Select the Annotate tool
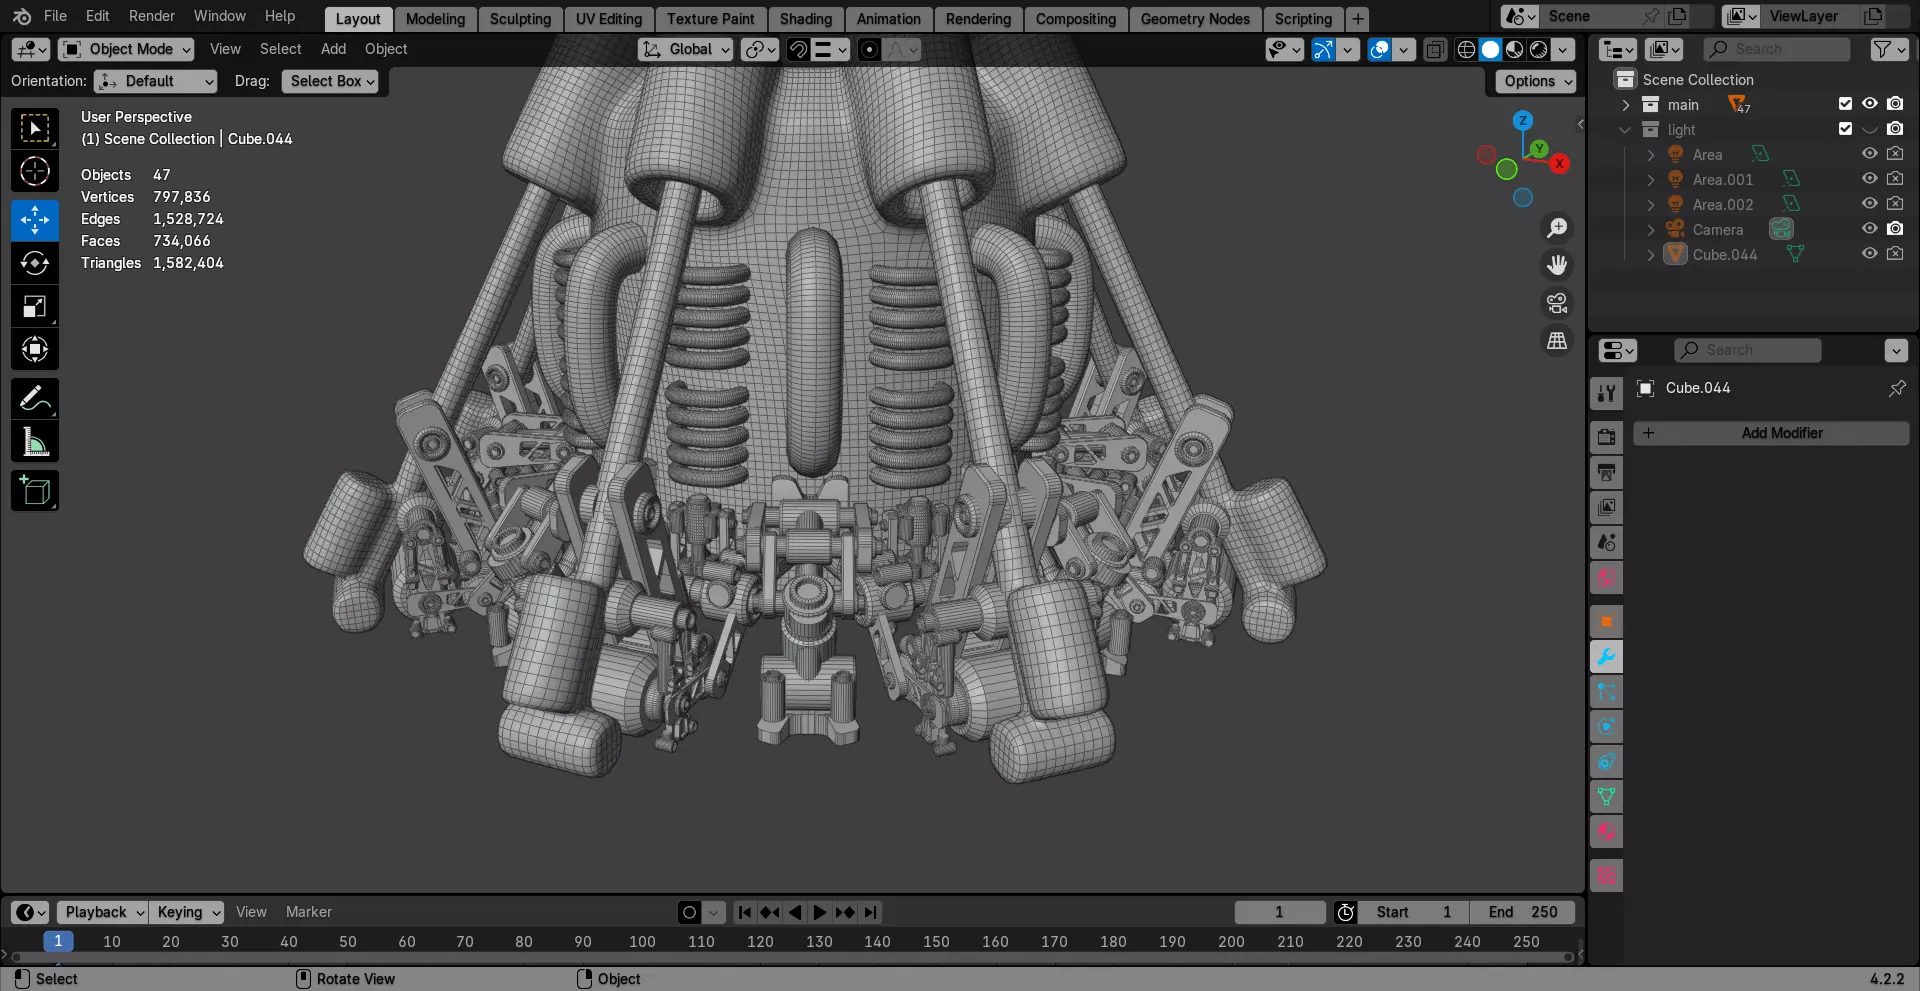Screen dimensions: 1920x991 click(x=35, y=398)
